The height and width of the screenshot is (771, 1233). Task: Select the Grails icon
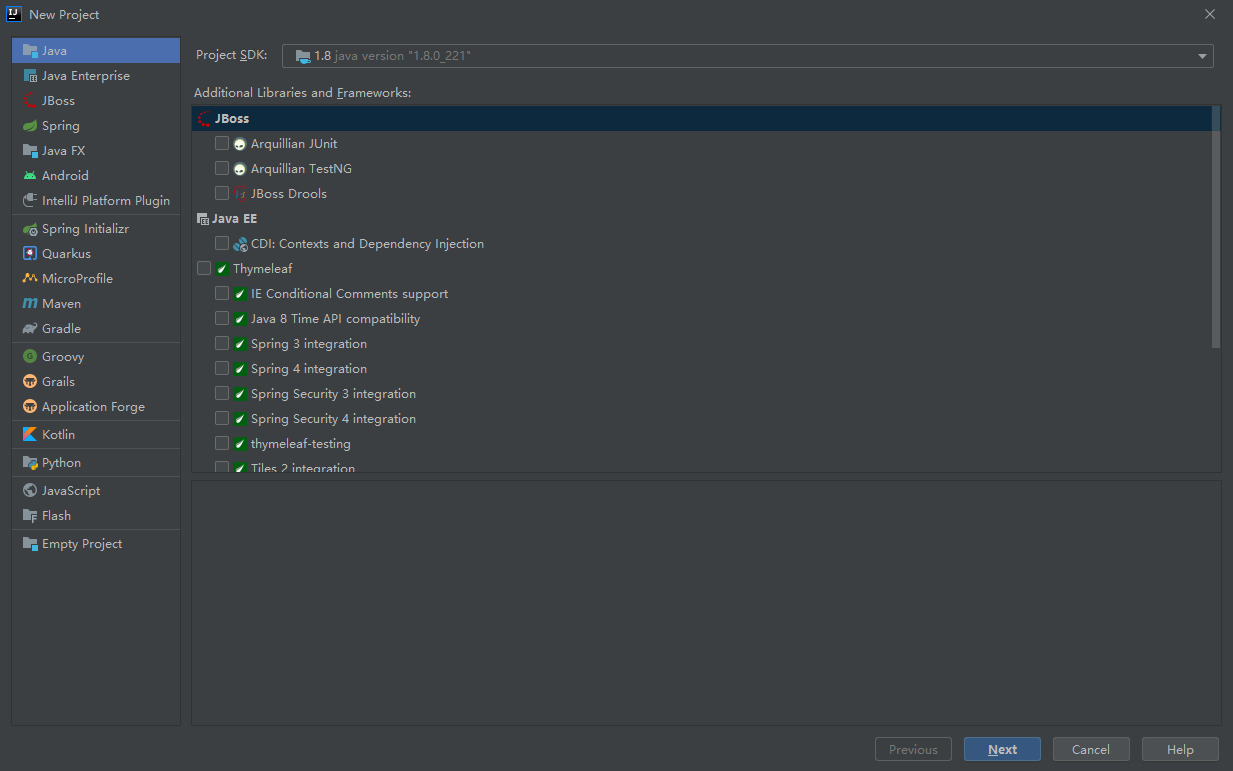coord(30,382)
